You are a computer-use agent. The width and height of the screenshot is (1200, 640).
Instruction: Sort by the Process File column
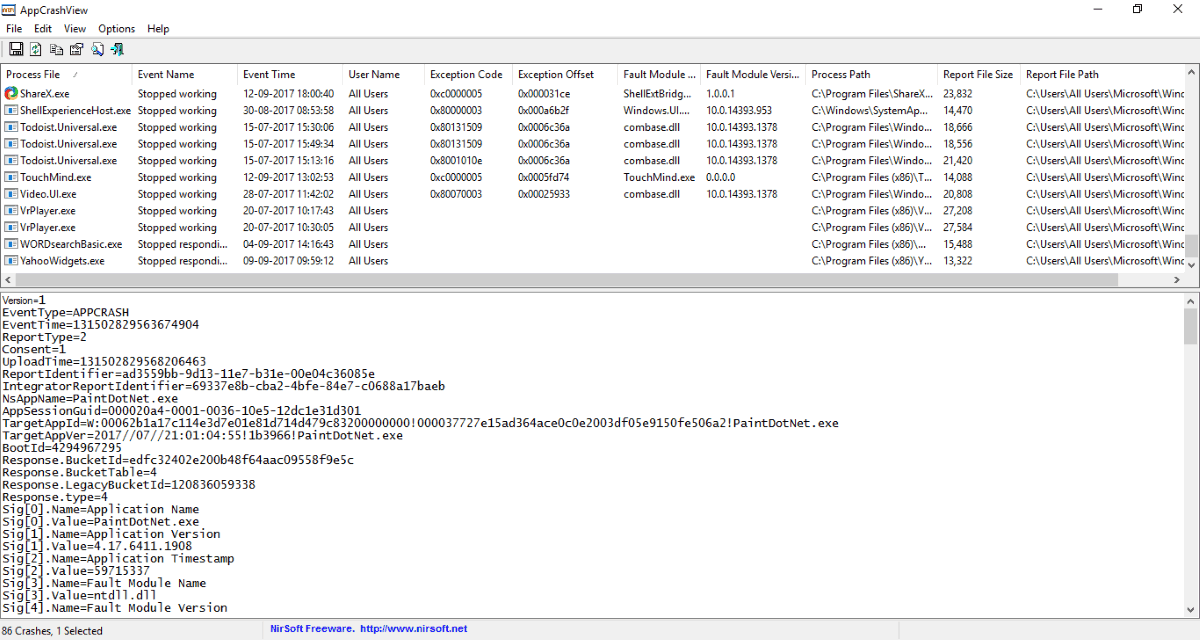(67, 74)
